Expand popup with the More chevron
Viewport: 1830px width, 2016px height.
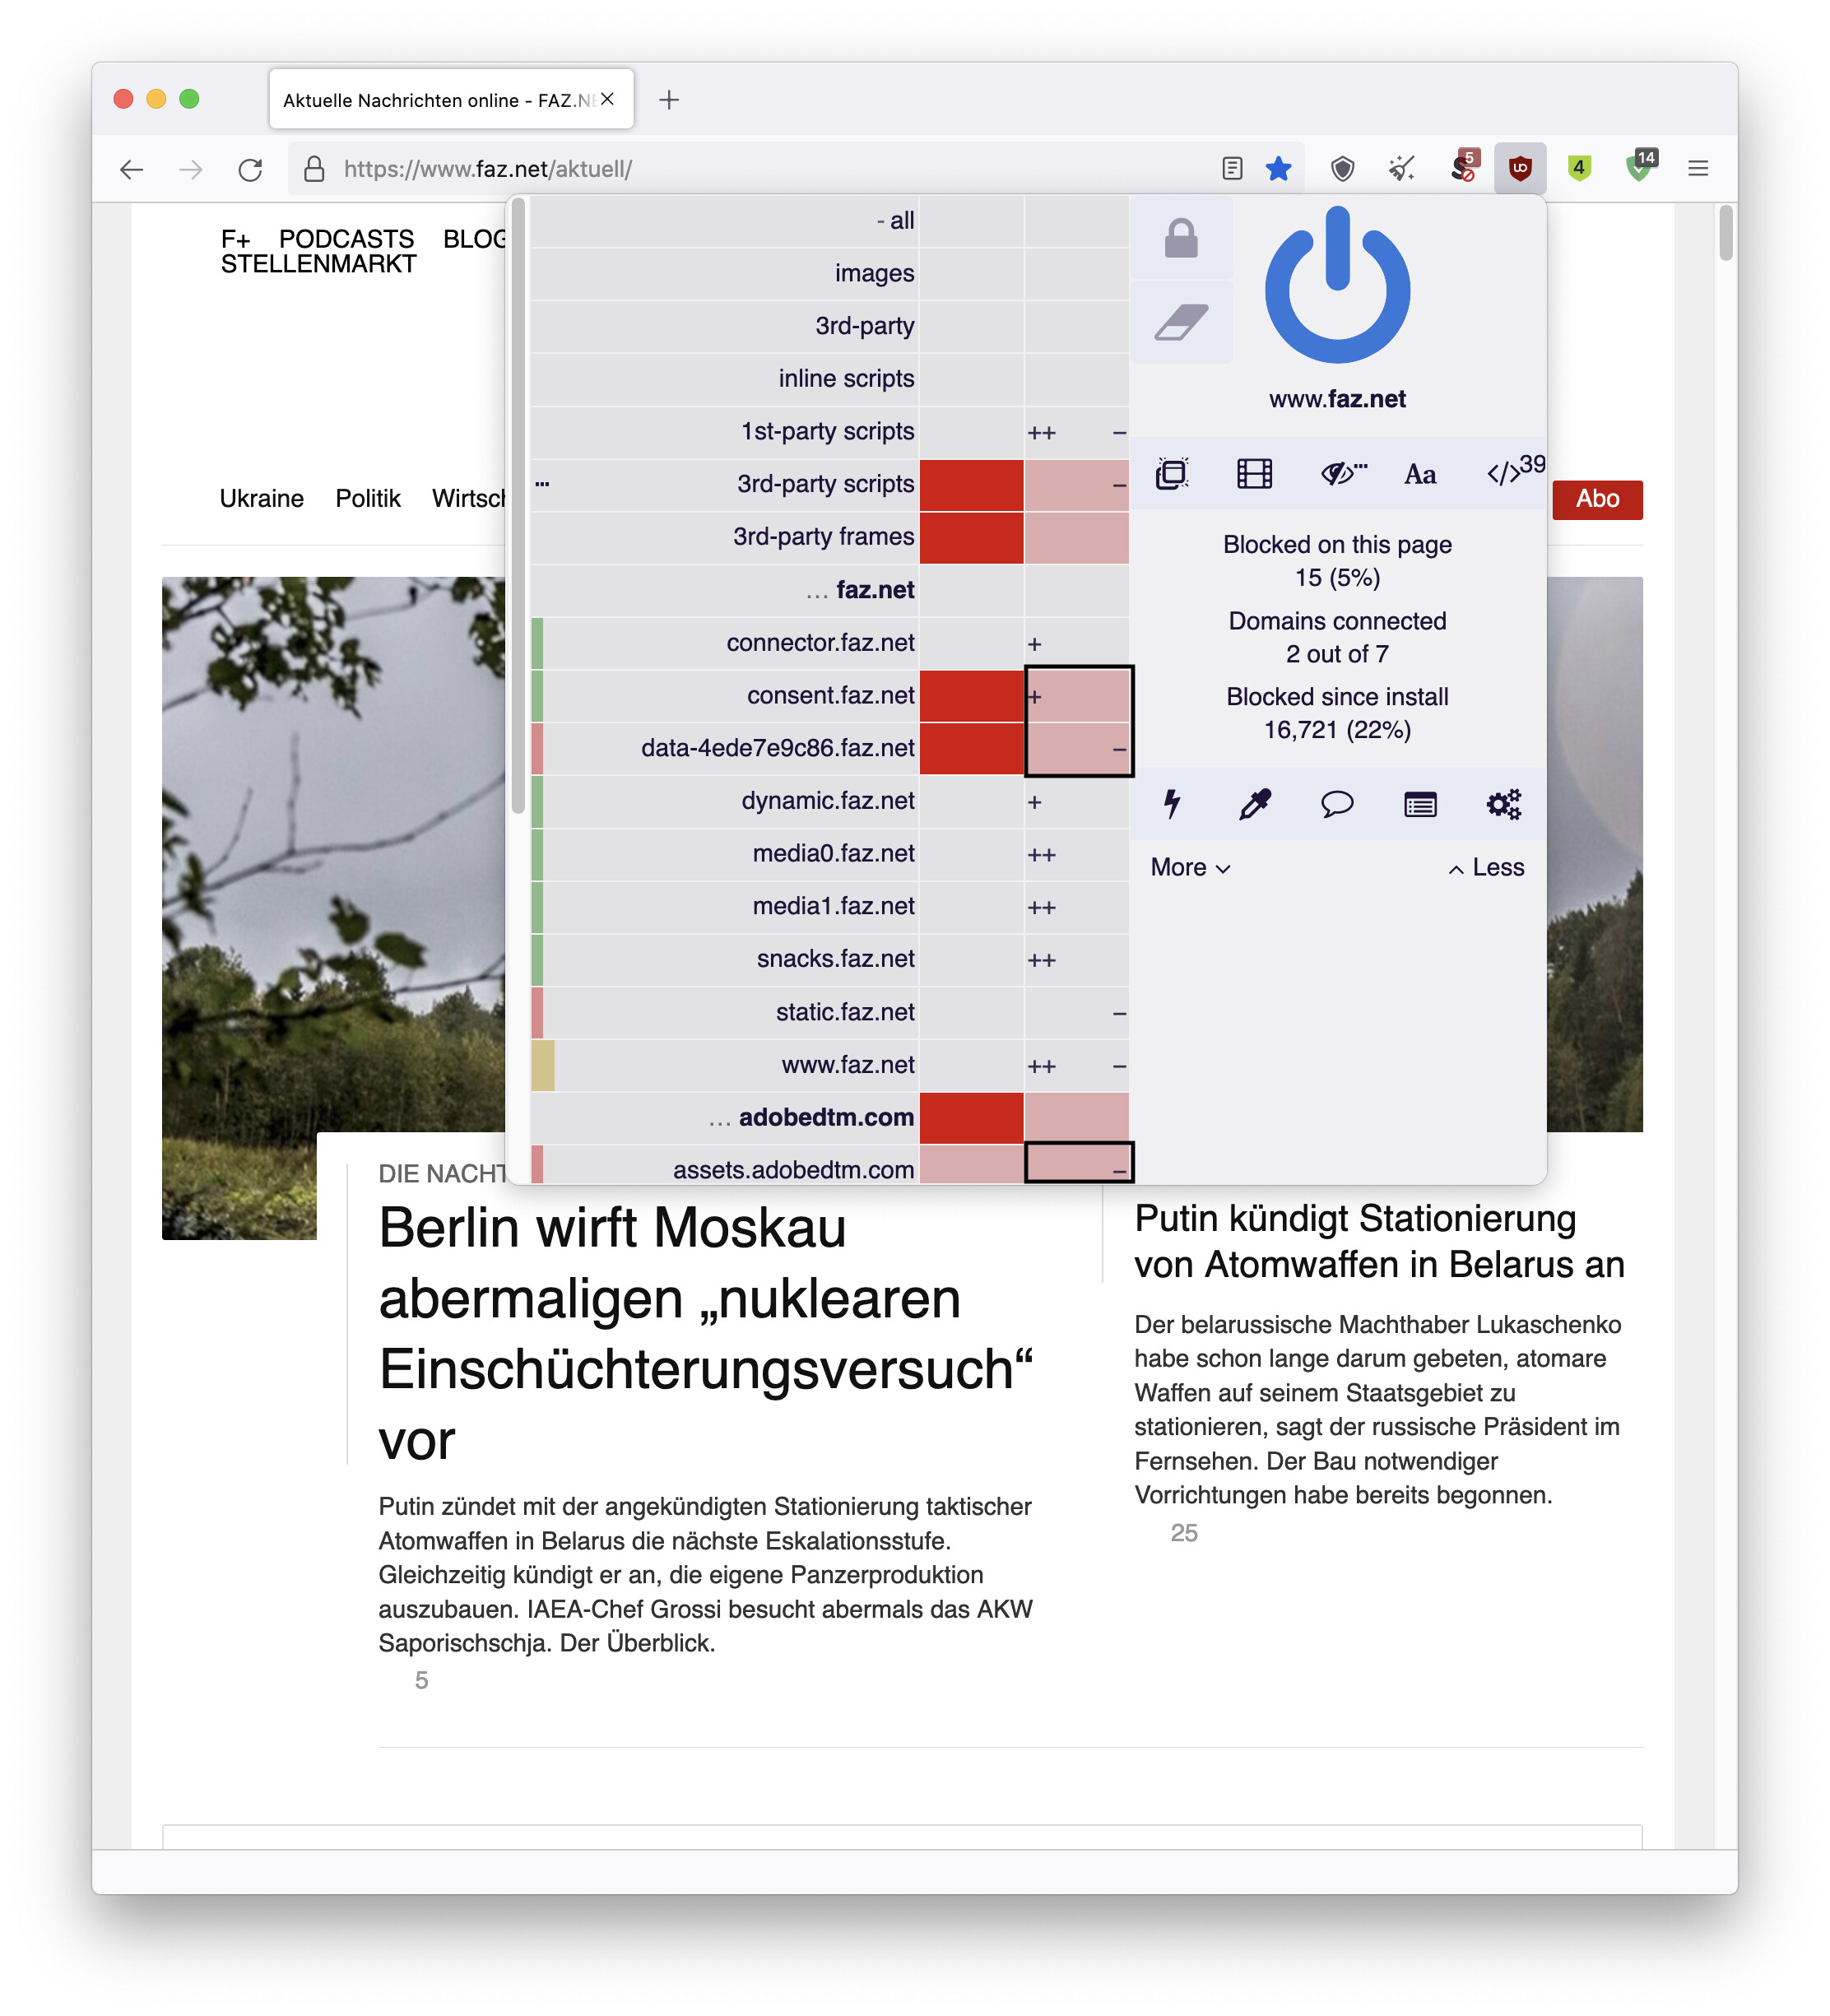coord(1190,868)
